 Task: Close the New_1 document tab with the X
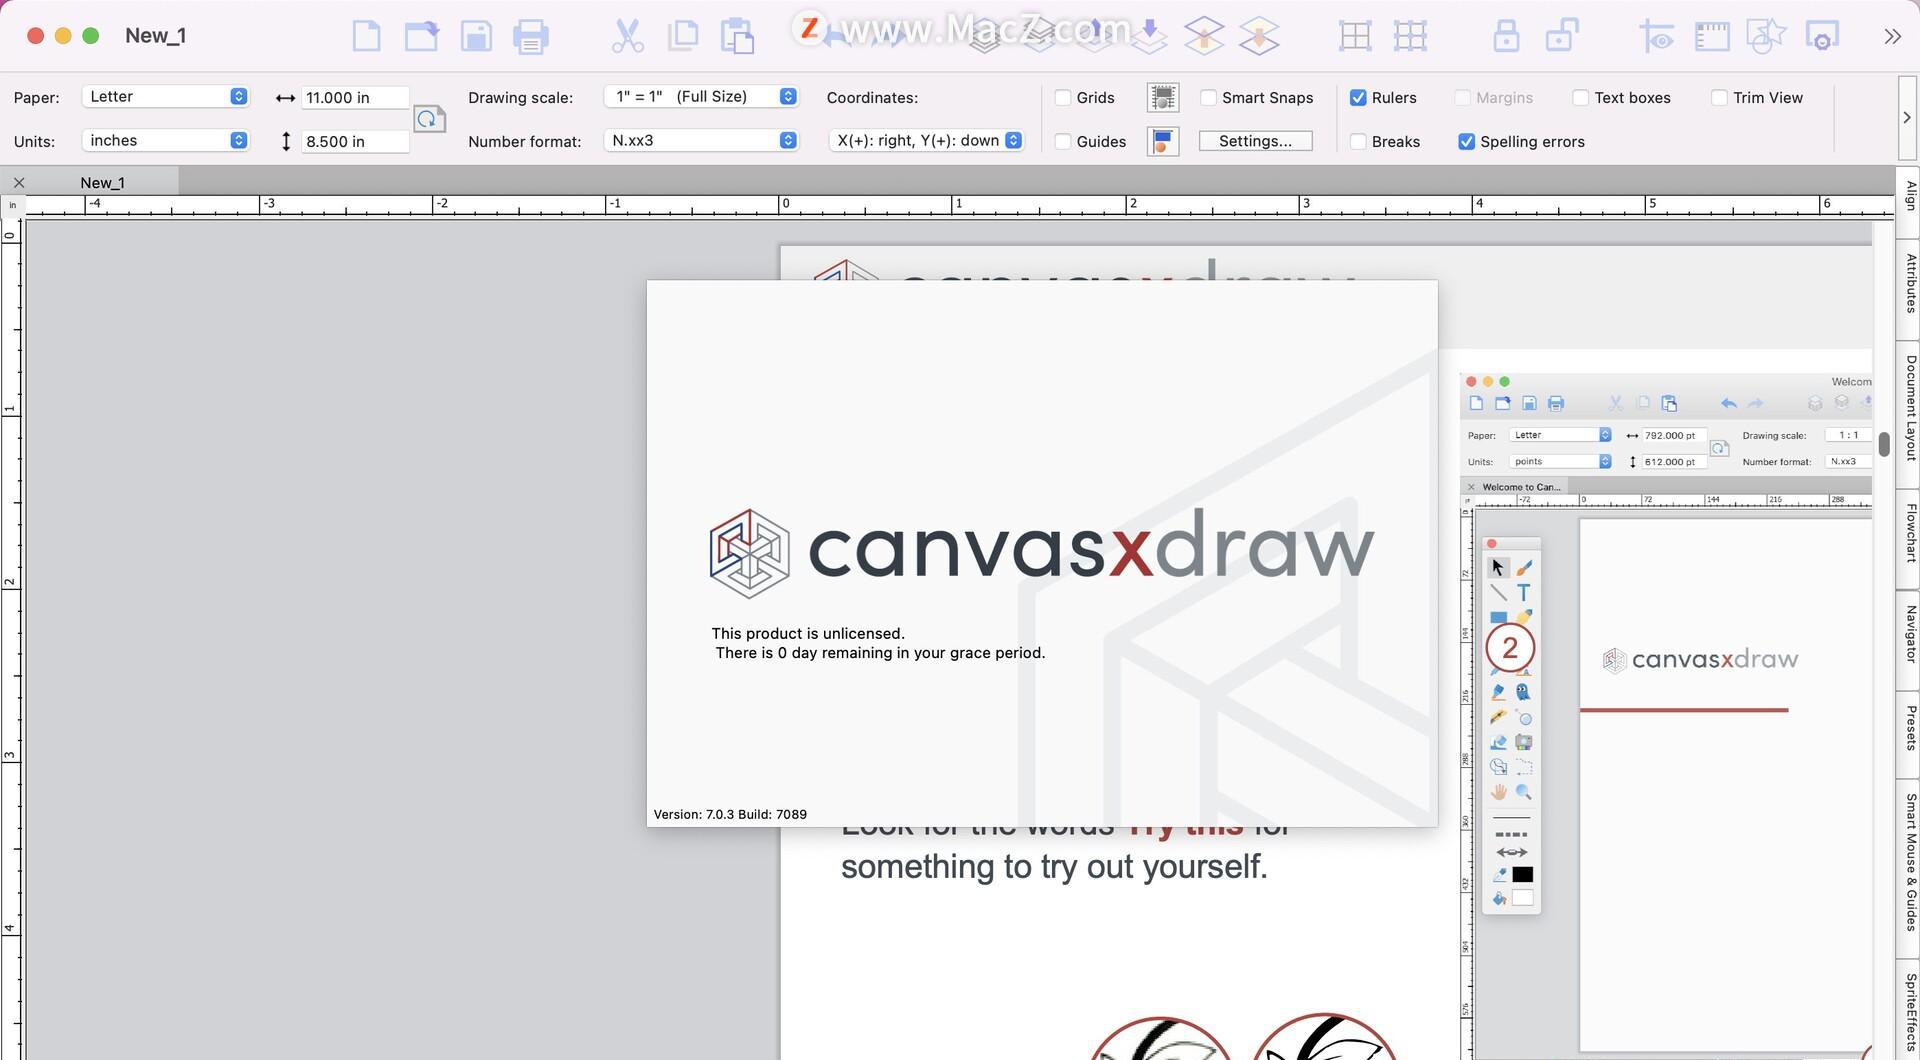coord(19,182)
